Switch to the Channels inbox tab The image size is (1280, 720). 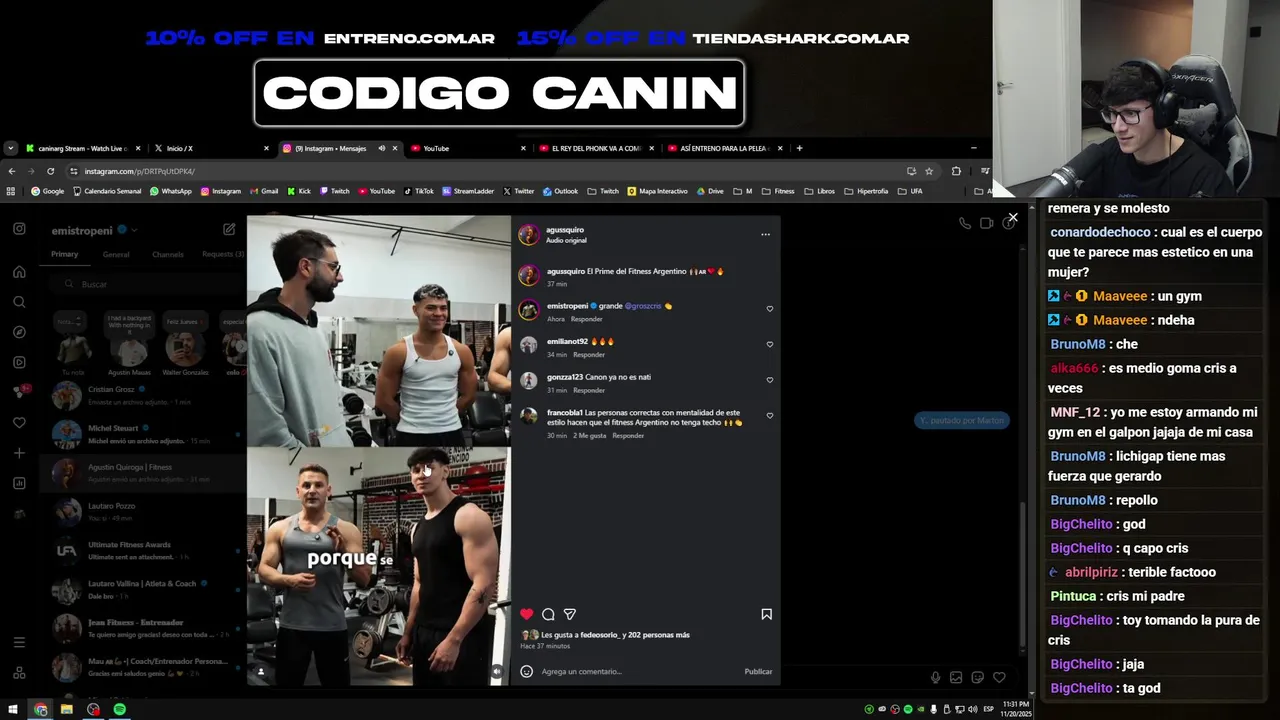click(x=168, y=254)
